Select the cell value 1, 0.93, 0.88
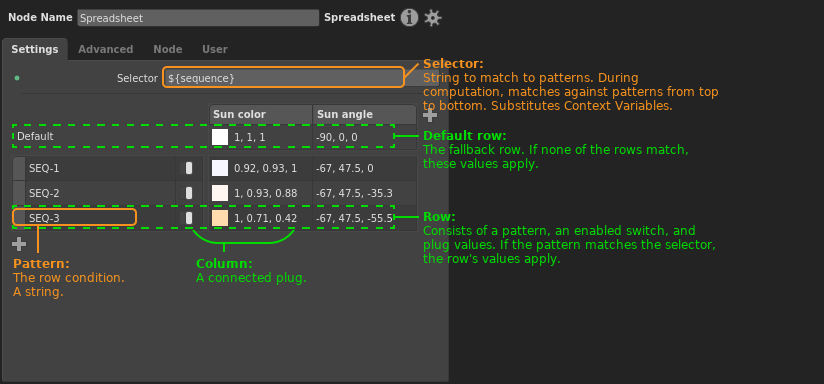This screenshot has height=384, width=824. click(x=265, y=193)
